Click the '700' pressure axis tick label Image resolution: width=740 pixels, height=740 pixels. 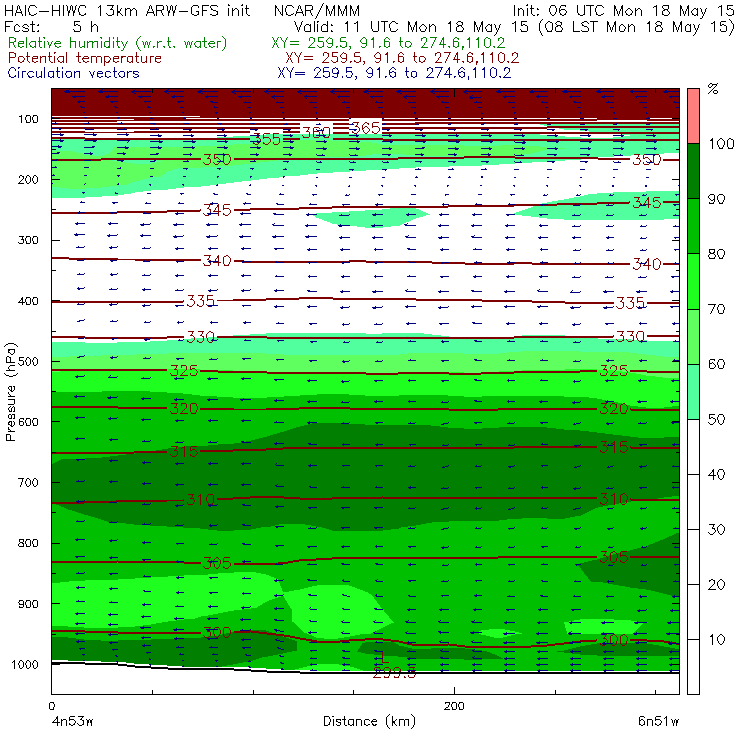[x=28, y=483]
